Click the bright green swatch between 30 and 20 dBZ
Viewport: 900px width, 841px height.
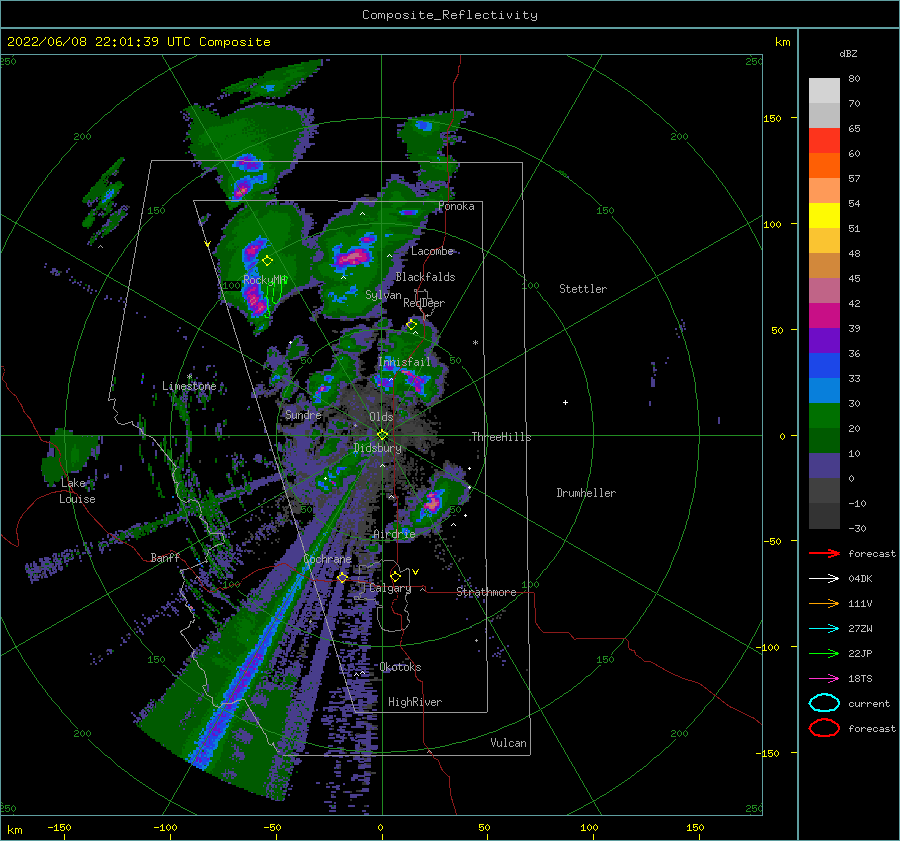pyautogui.click(x=824, y=416)
